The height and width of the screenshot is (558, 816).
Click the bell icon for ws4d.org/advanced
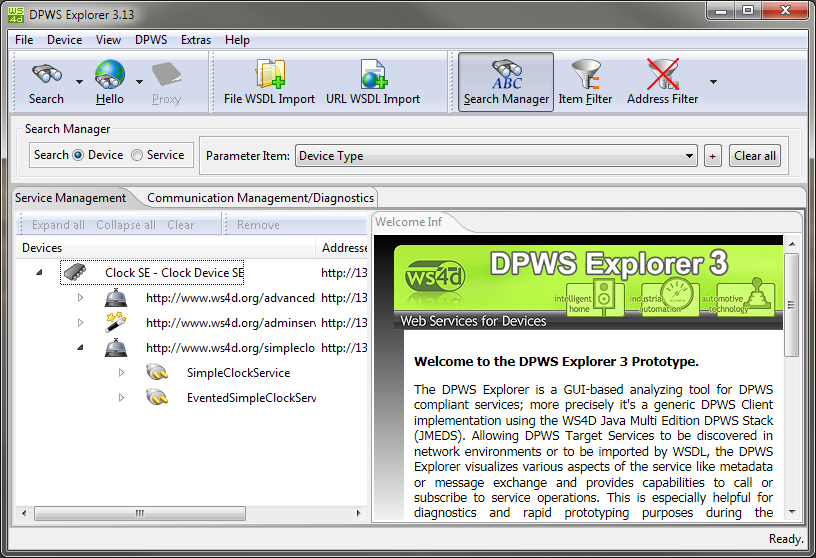(x=116, y=297)
